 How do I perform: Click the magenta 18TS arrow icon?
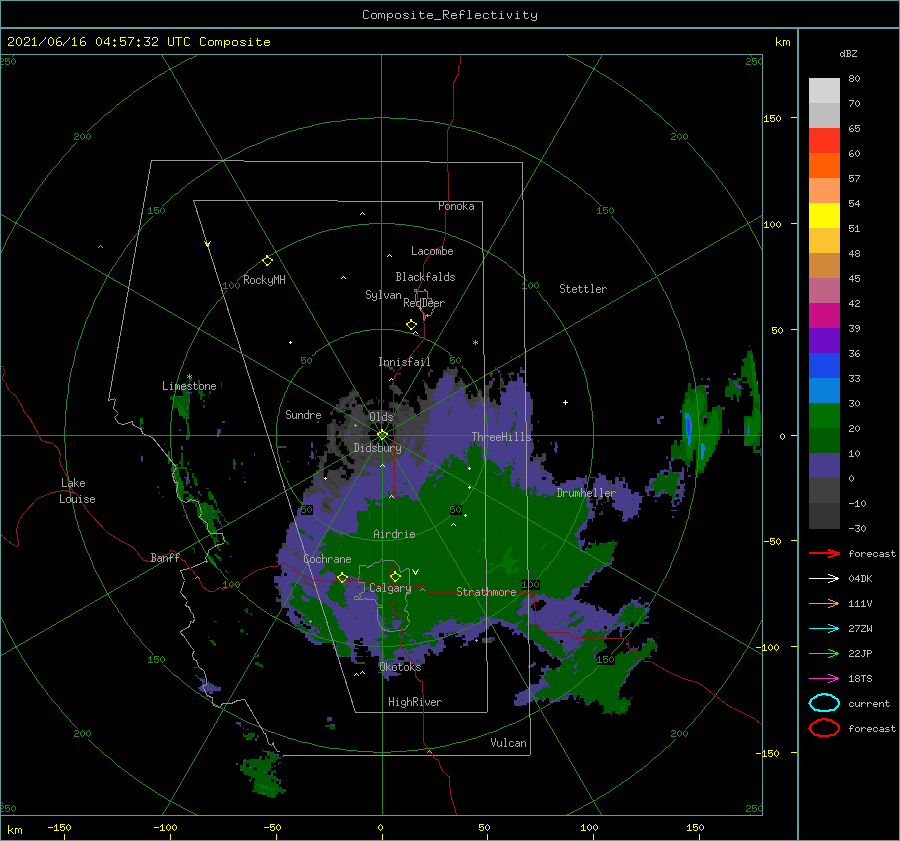point(824,679)
